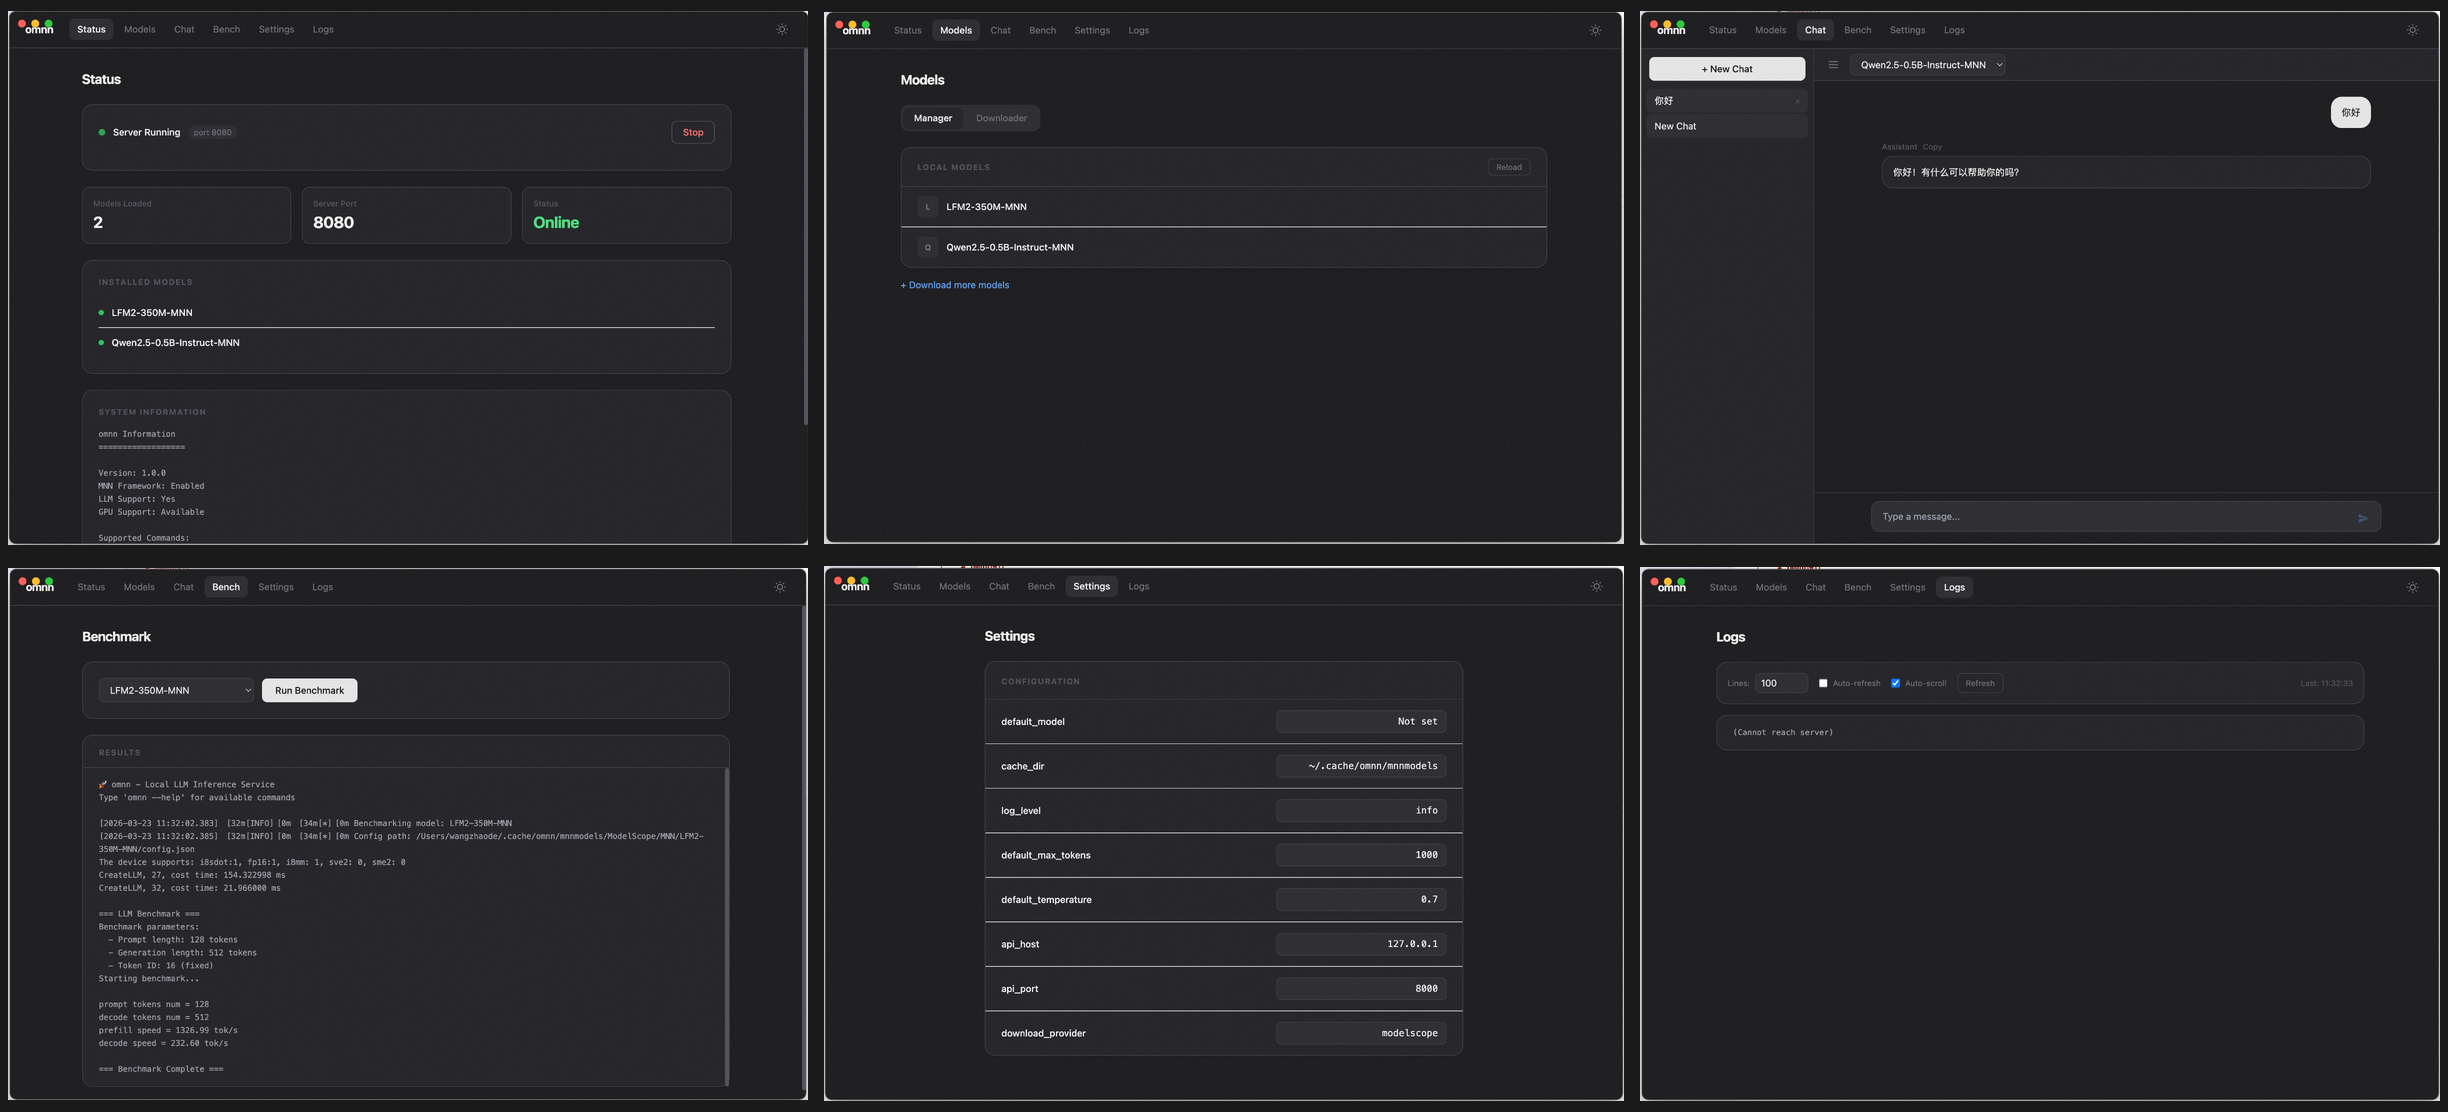Open Logs tab in the Settings window
This screenshot has width=2448, height=1112.
click(1138, 587)
